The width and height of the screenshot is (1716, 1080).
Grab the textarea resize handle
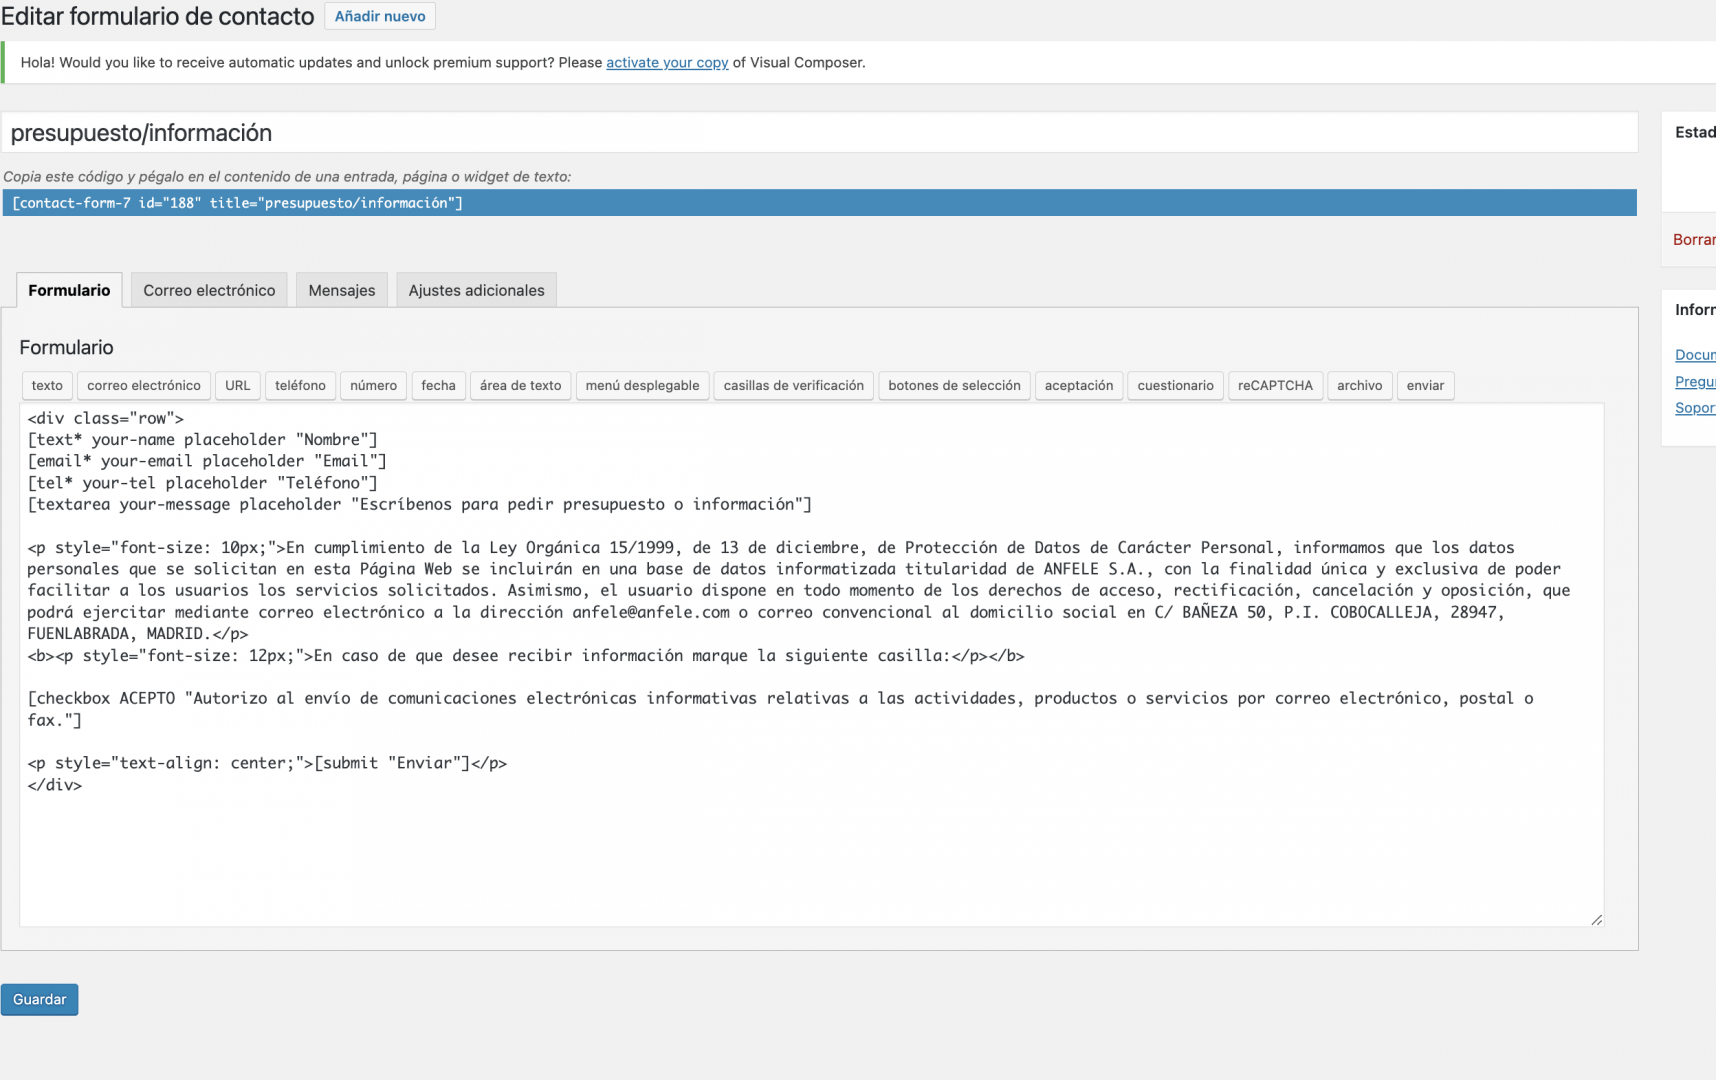[x=1596, y=919]
